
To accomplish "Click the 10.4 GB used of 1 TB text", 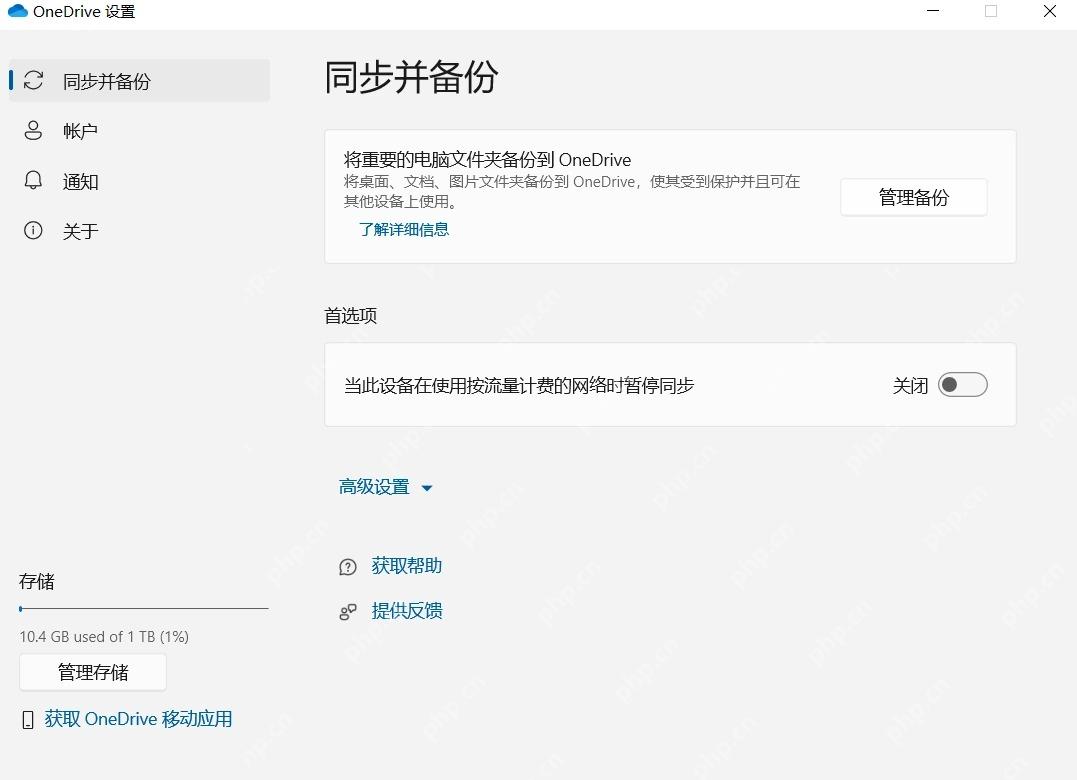I will [104, 636].
